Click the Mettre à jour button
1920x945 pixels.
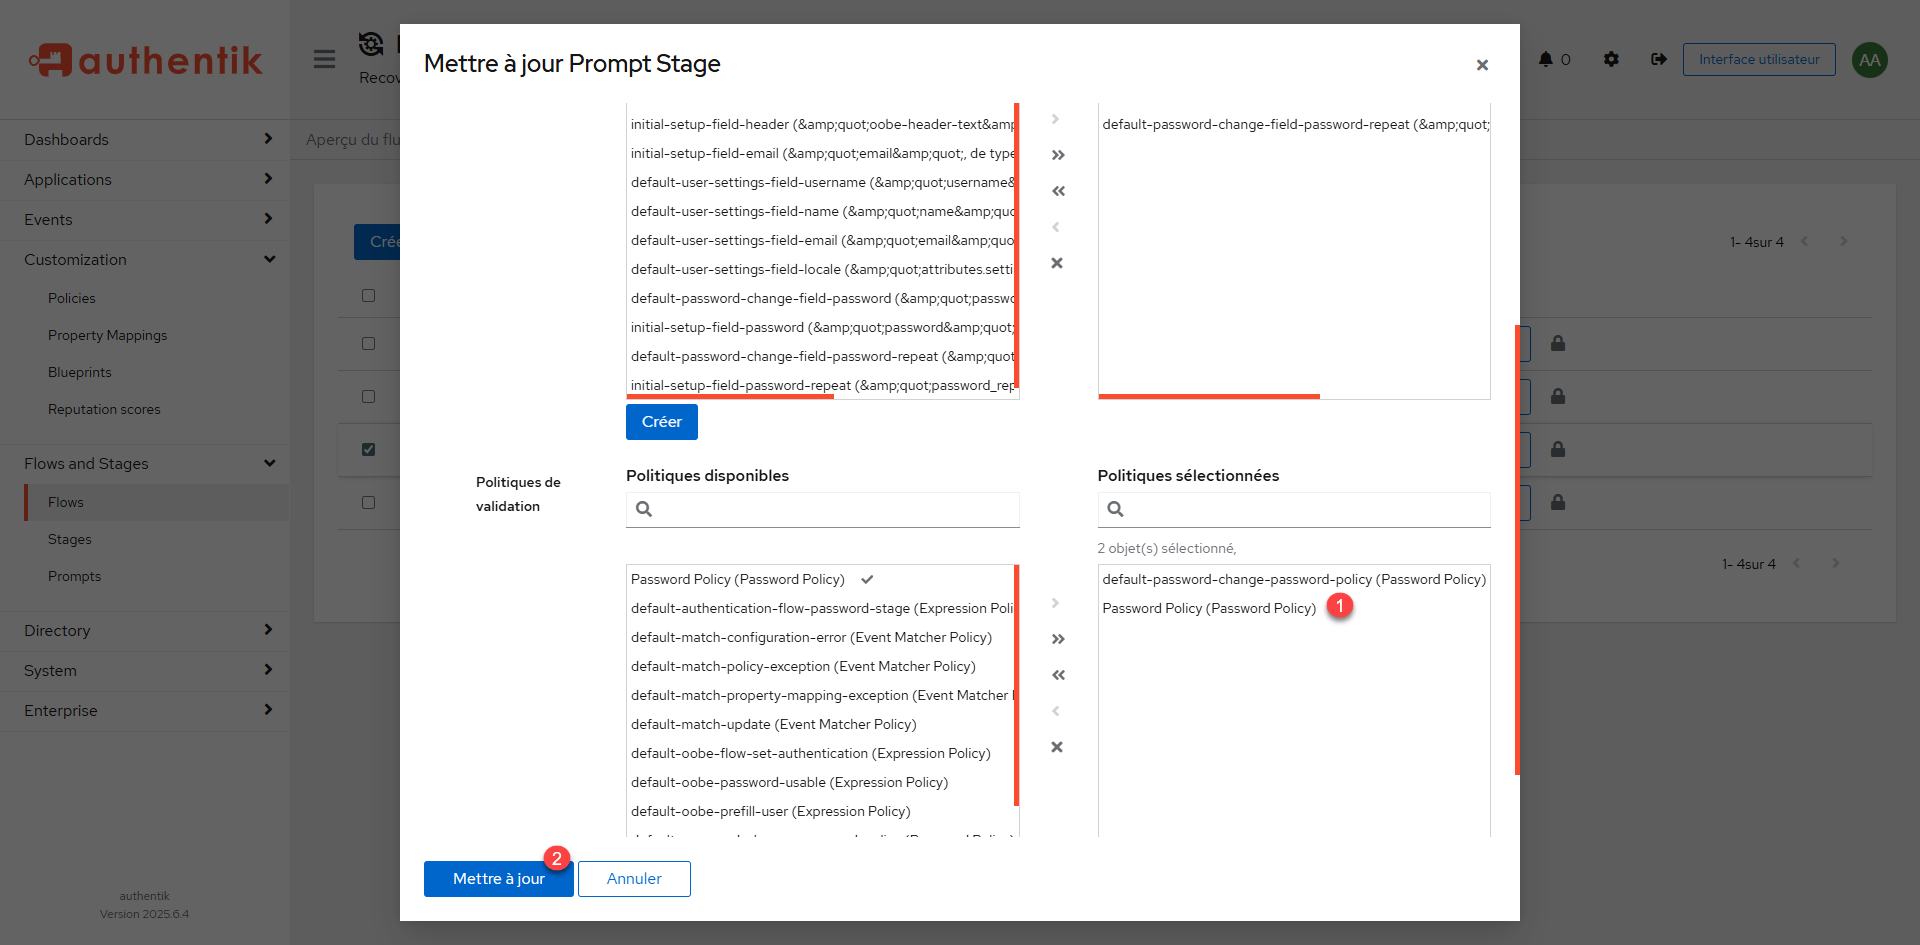[x=498, y=879]
